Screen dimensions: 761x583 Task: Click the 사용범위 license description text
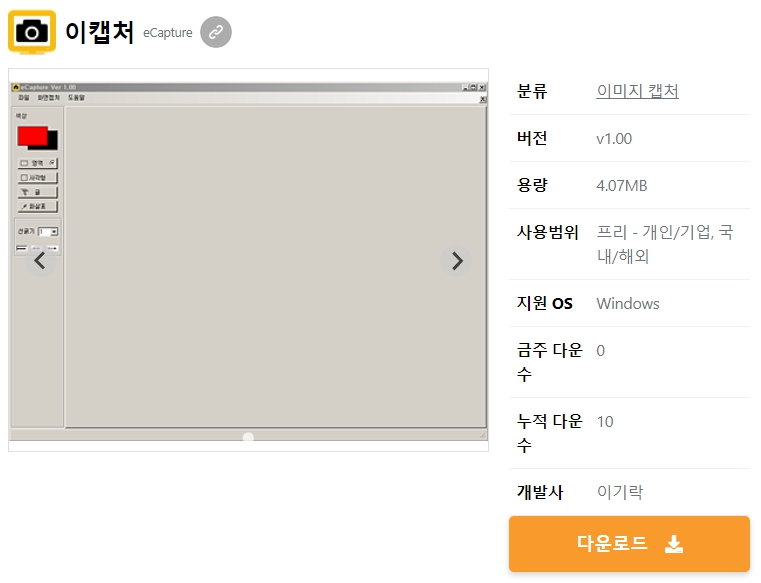(664, 244)
